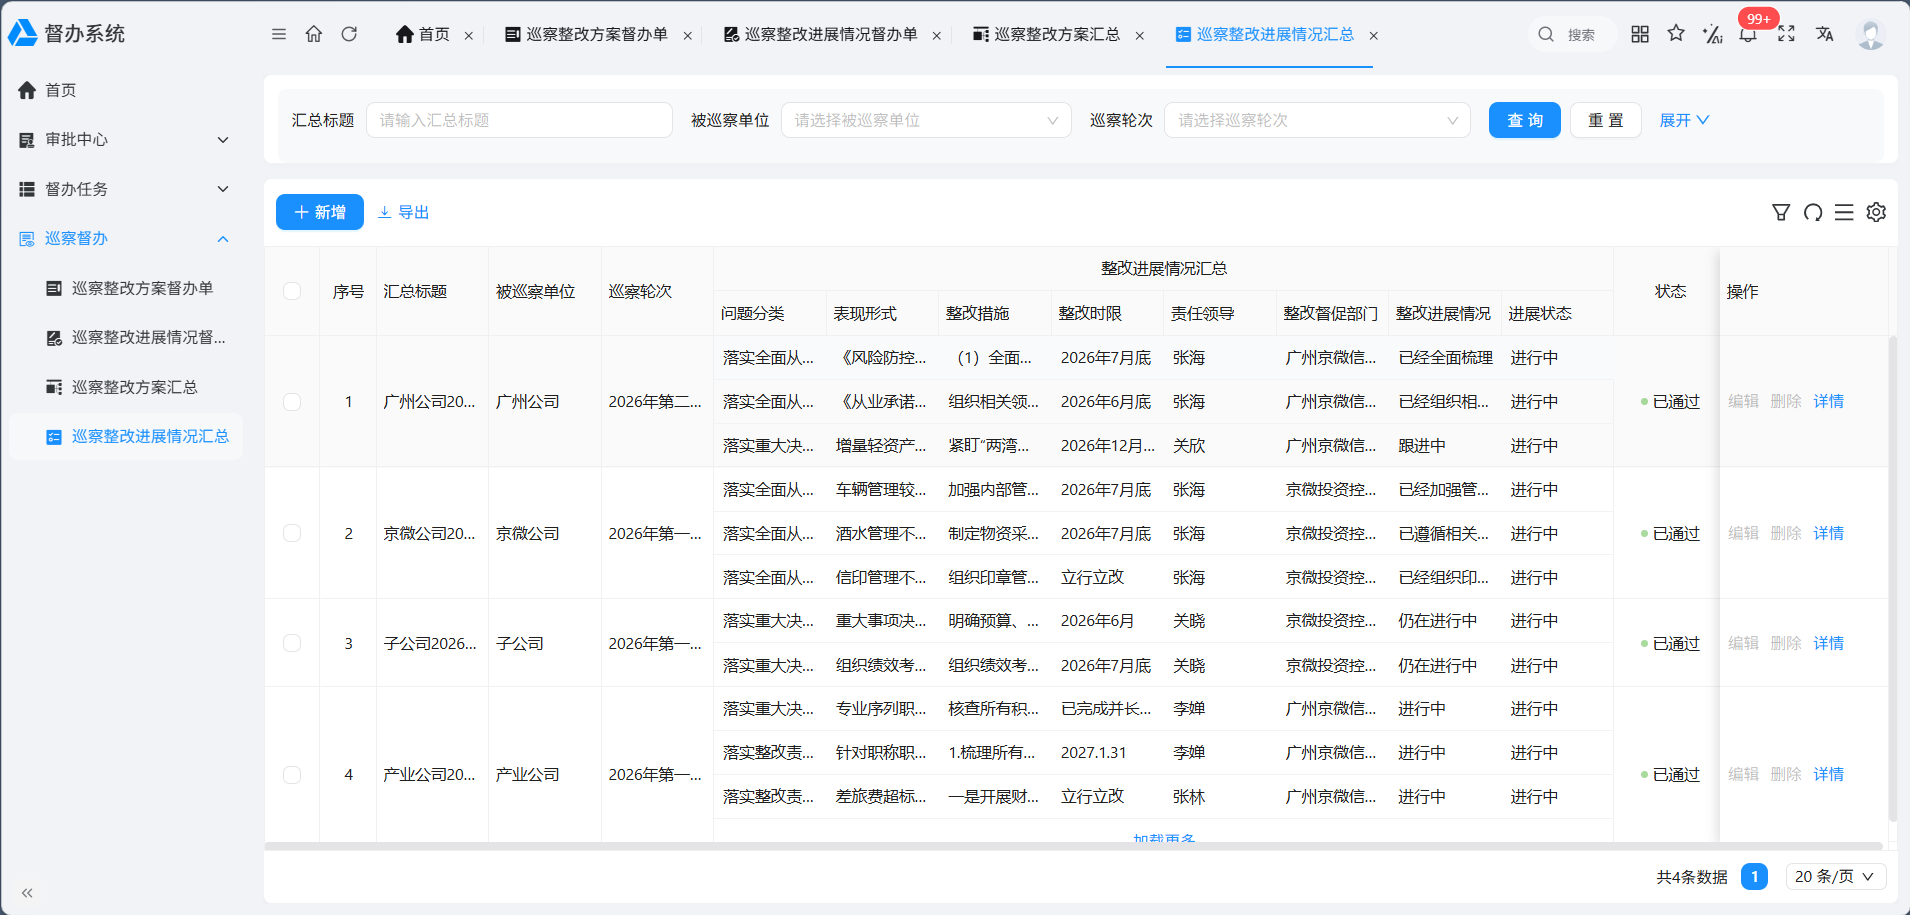
Task: Tick the checkbox for row 1 广州公司
Action: click(292, 402)
